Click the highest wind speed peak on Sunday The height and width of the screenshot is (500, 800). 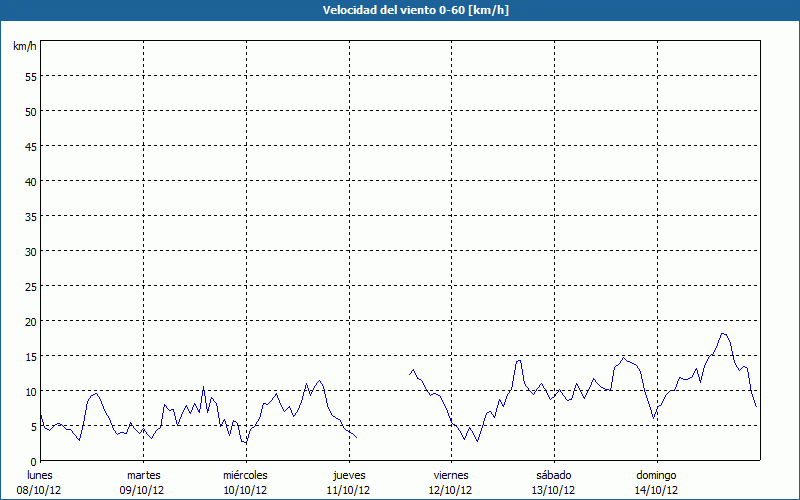coord(723,334)
